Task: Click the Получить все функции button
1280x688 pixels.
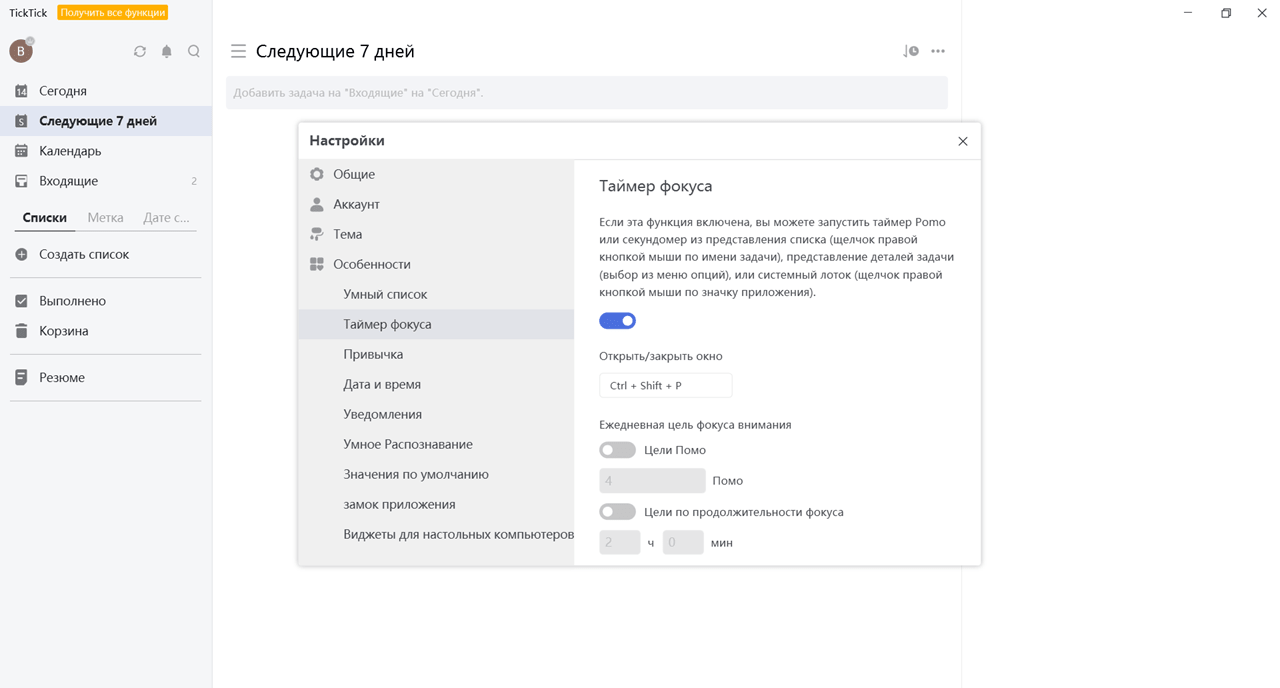Action: pos(113,13)
